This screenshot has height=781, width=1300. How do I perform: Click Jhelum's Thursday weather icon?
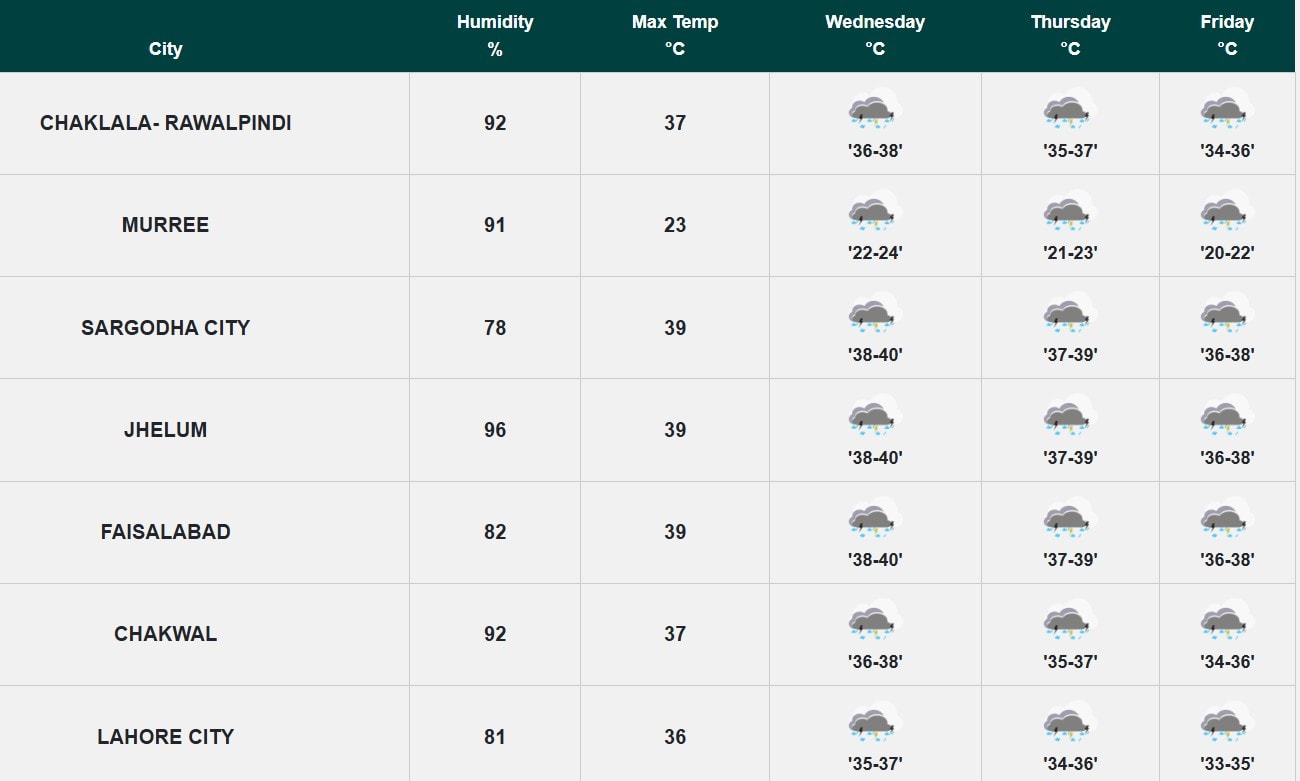coord(1070,418)
